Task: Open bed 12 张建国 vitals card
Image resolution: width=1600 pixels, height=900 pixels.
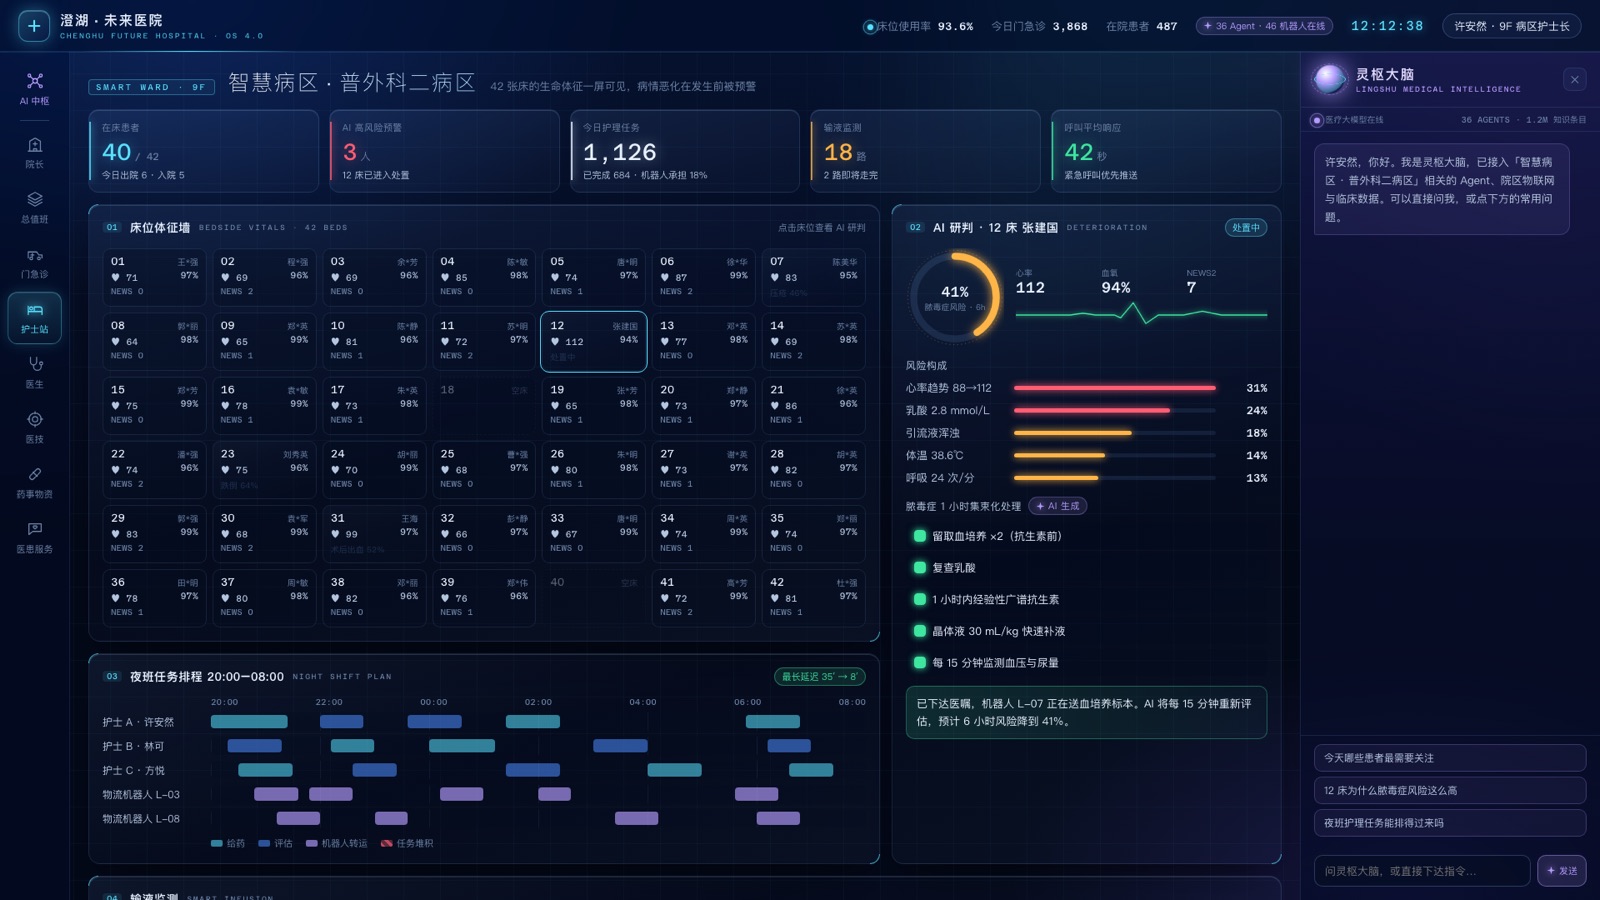Action: [594, 342]
